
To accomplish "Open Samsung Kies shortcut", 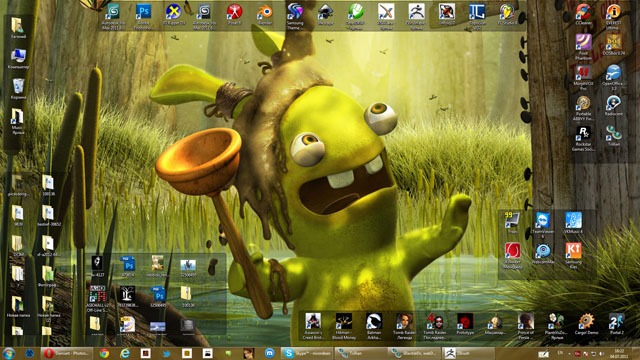I will (x=573, y=255).
